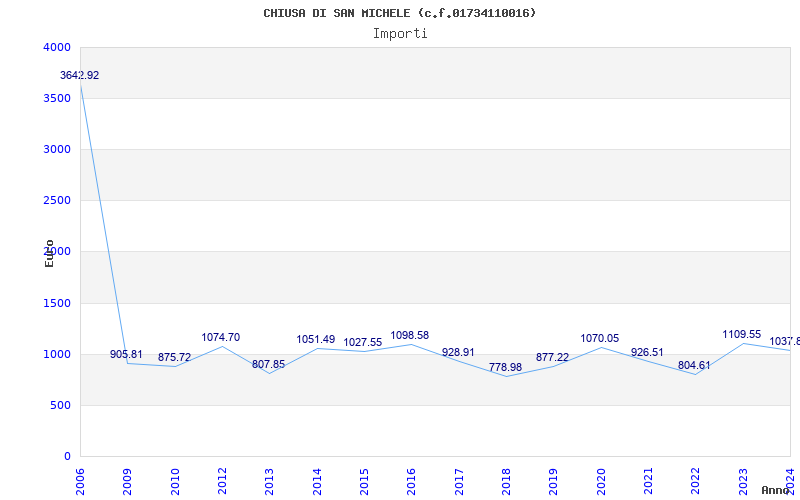Click the 2013 year axis label

(x=269, y=482)
